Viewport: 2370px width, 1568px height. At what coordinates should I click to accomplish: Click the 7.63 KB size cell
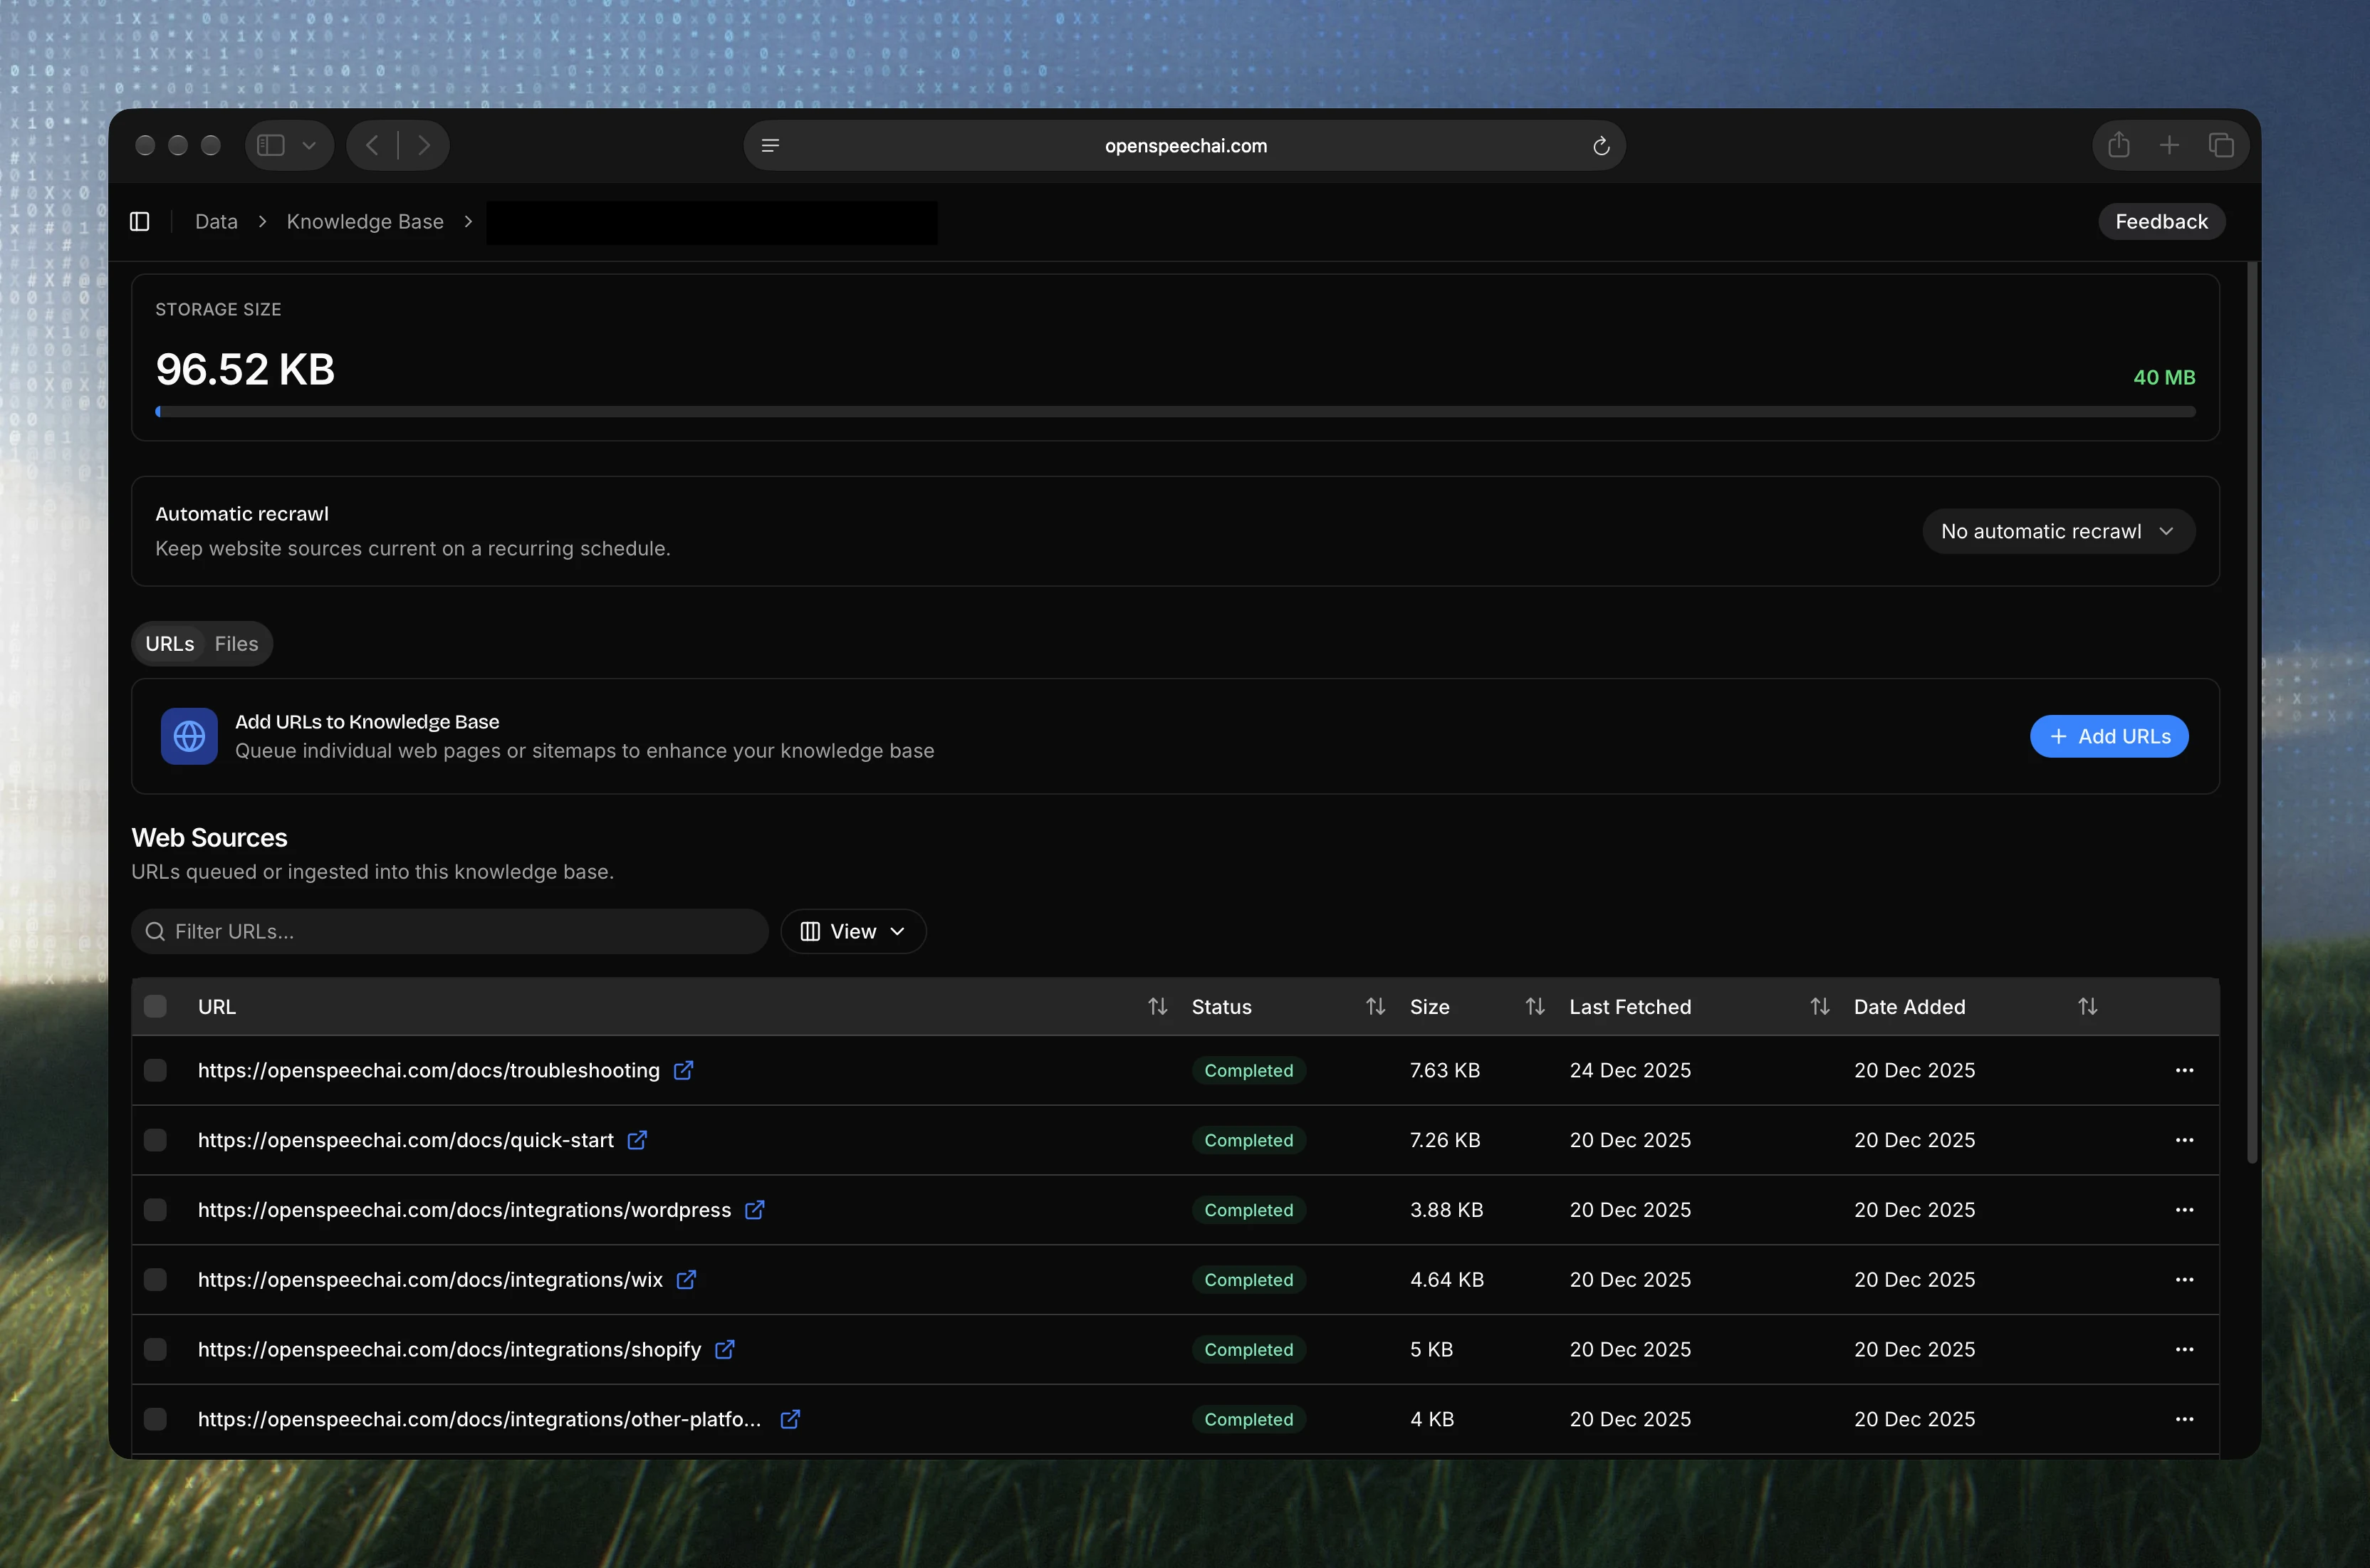[1445, 1070]
